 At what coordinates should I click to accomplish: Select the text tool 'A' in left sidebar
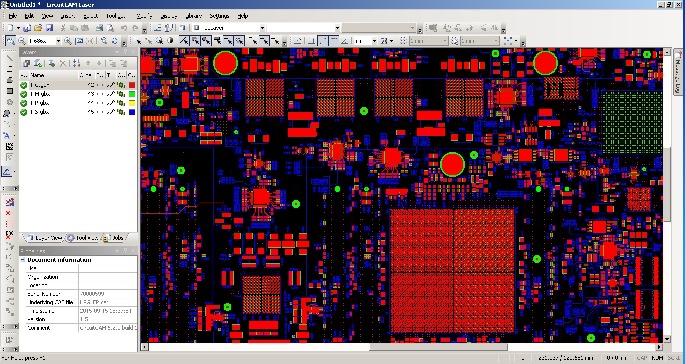coord(7,136)
